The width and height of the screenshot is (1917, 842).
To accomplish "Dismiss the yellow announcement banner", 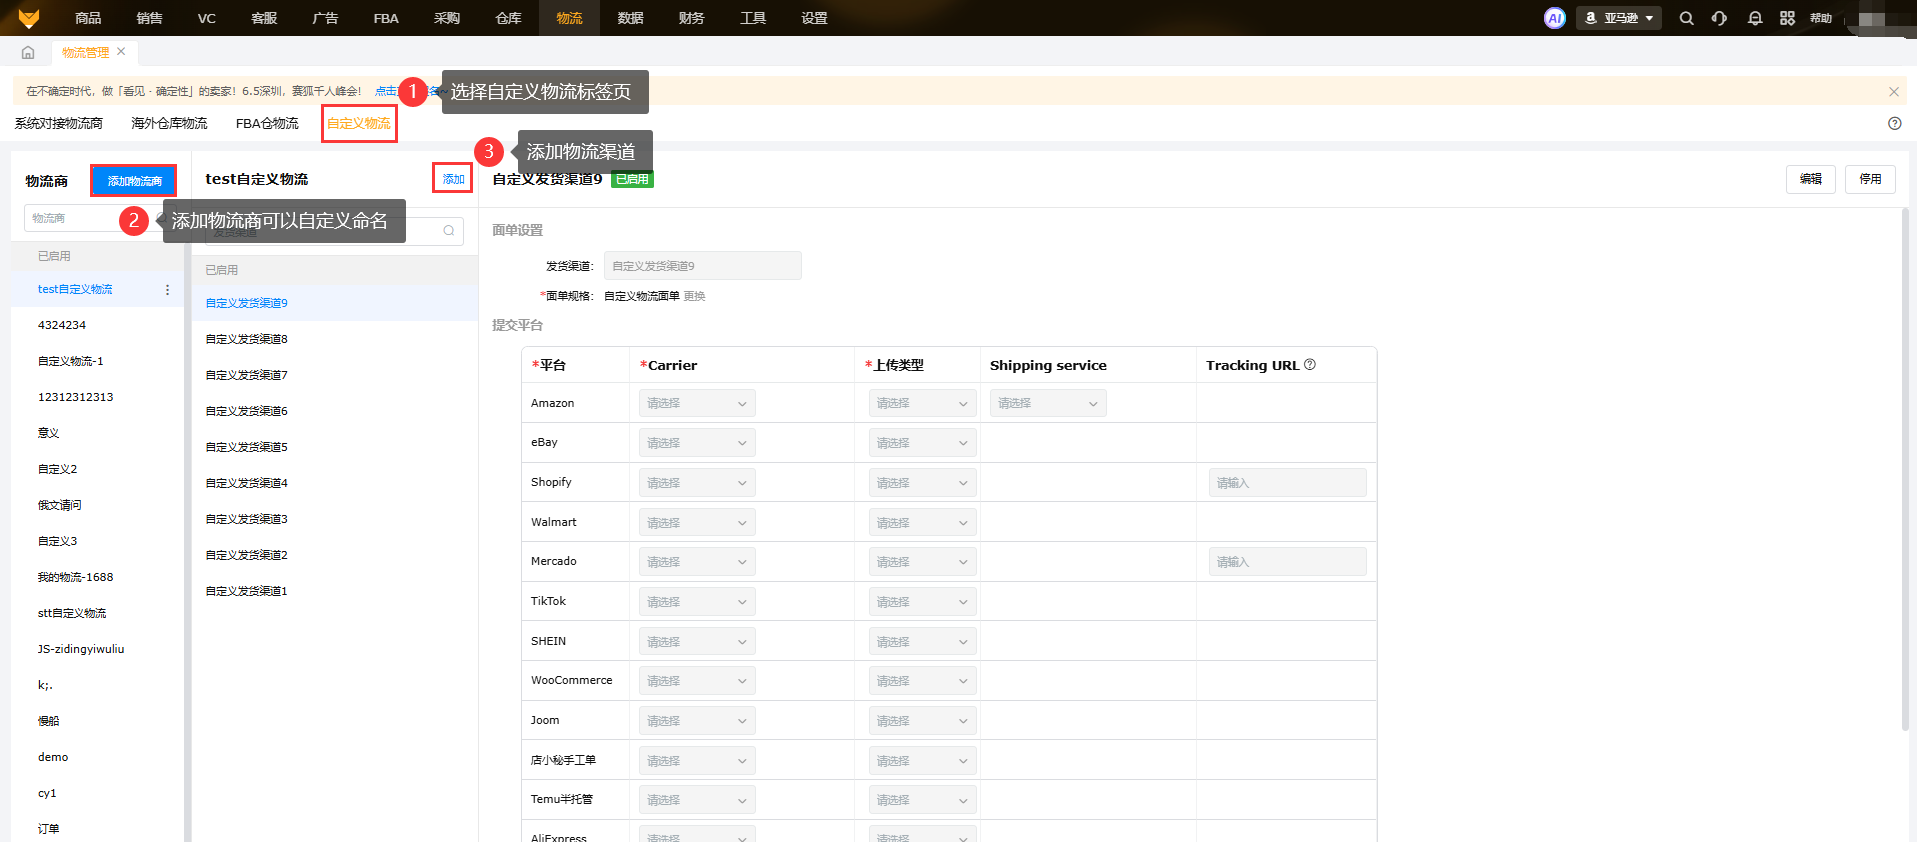I will [x=1893, y=91].
